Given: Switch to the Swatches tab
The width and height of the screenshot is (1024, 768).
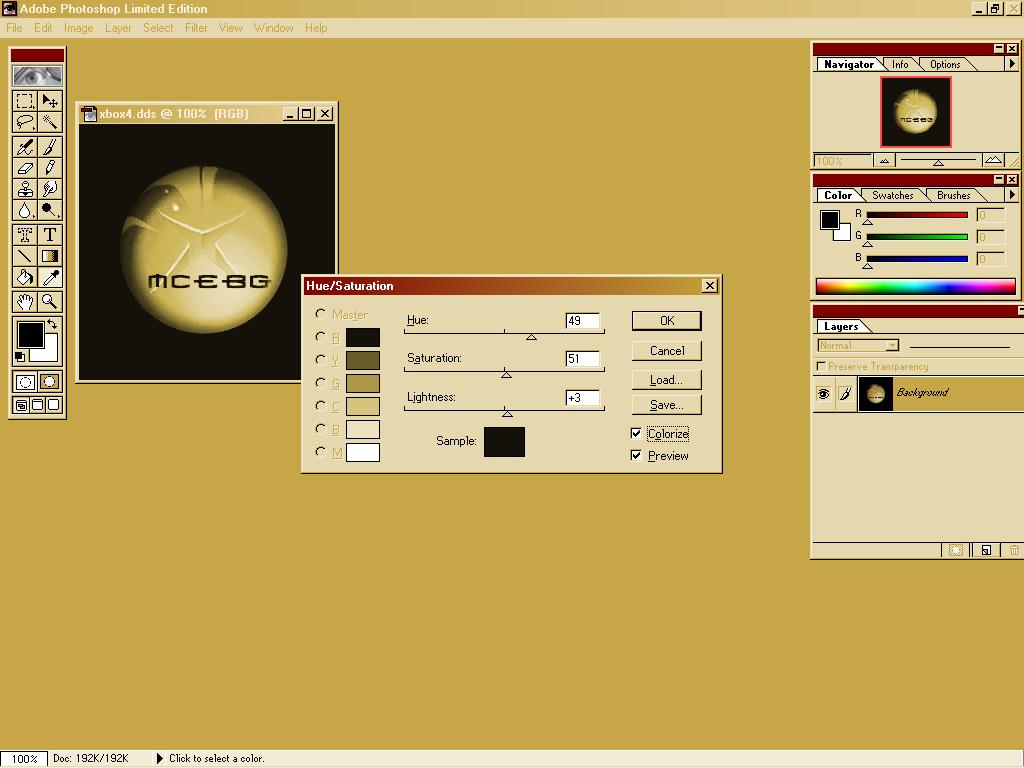Looking at the screenshot, I should pos(892,195).
